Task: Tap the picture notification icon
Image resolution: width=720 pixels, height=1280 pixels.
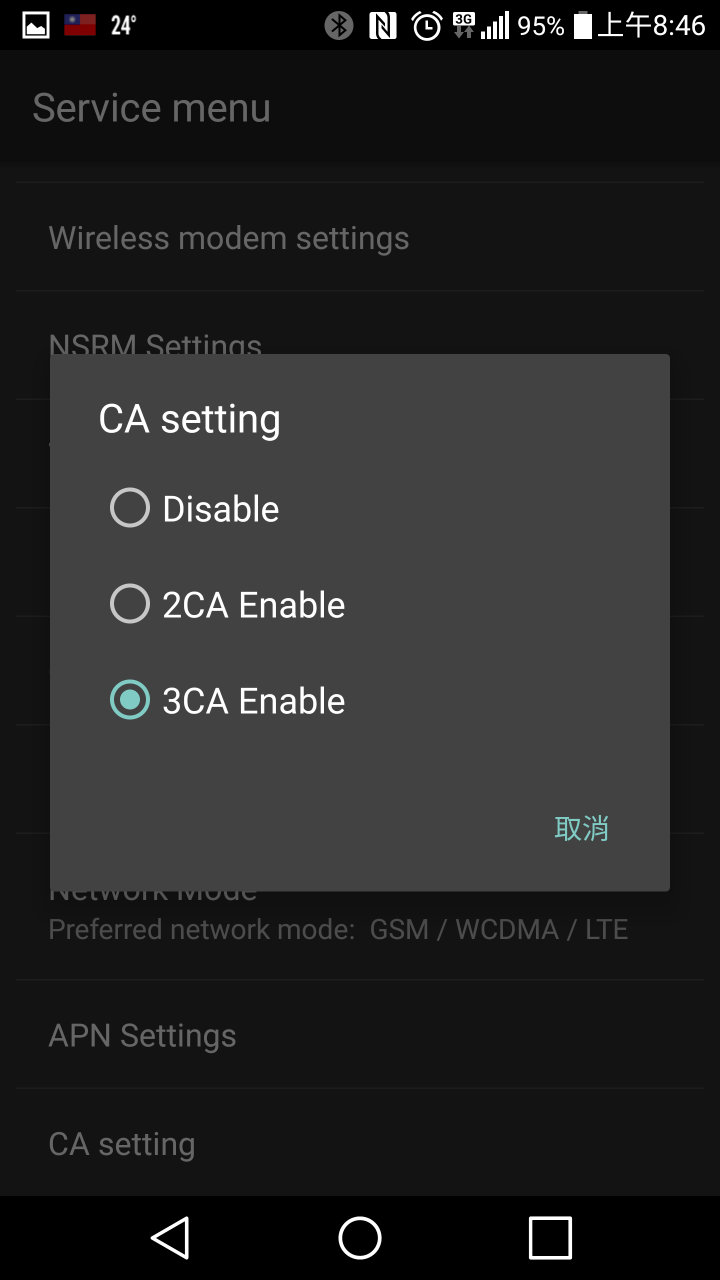Action: [36, 25]
